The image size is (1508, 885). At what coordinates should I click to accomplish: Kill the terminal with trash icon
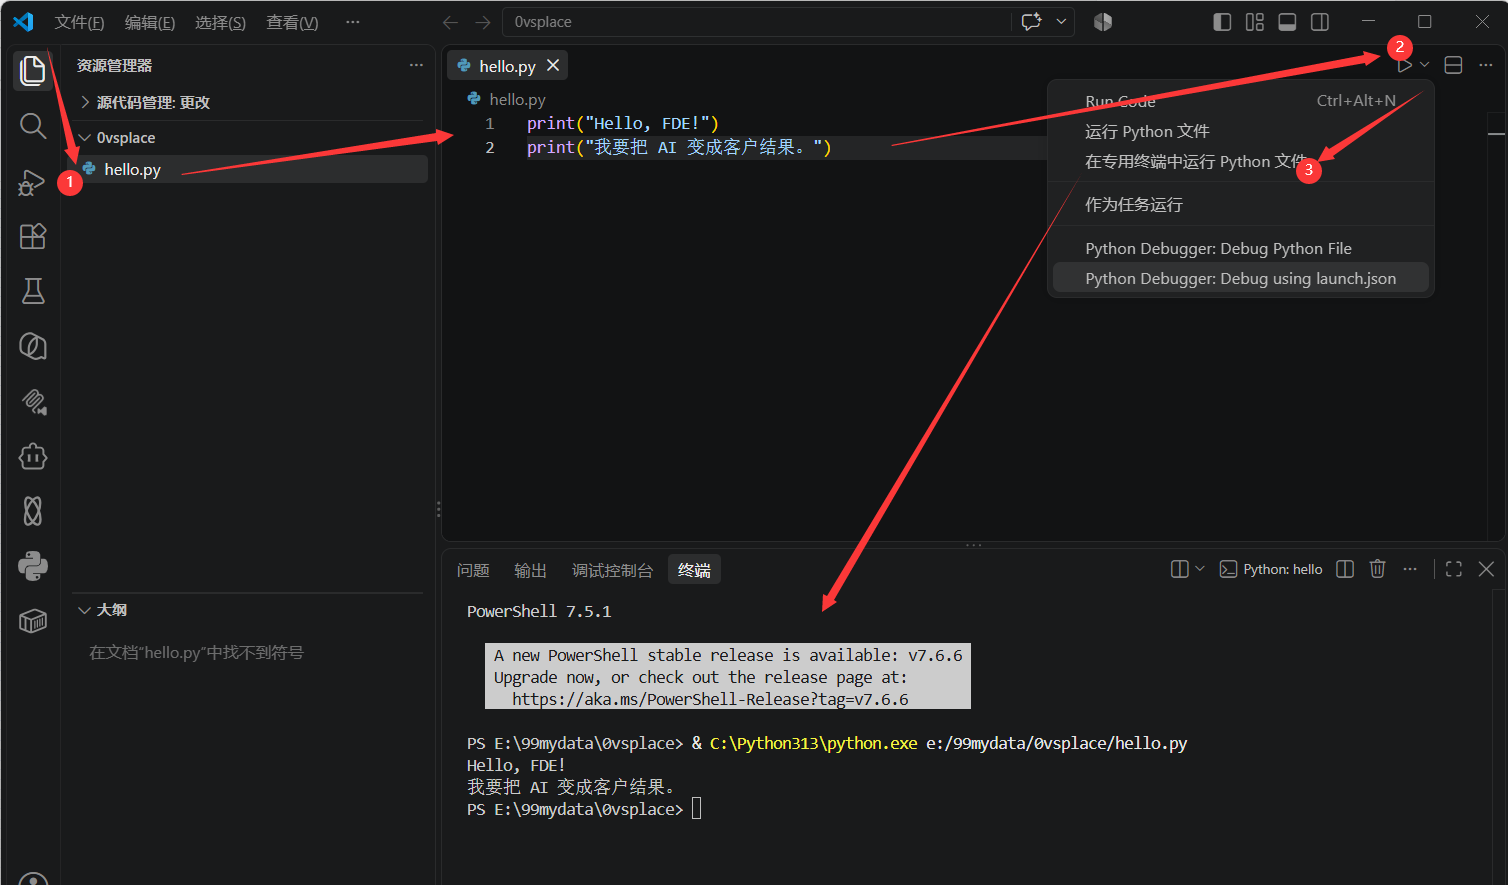click(x=1377, y=569)
